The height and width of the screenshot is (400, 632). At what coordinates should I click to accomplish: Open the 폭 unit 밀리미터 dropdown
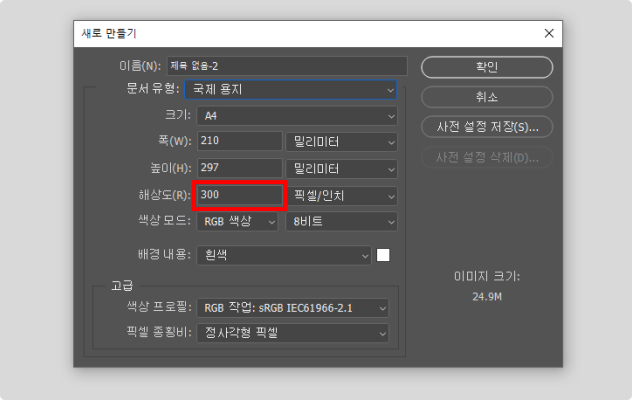[341, 142]
